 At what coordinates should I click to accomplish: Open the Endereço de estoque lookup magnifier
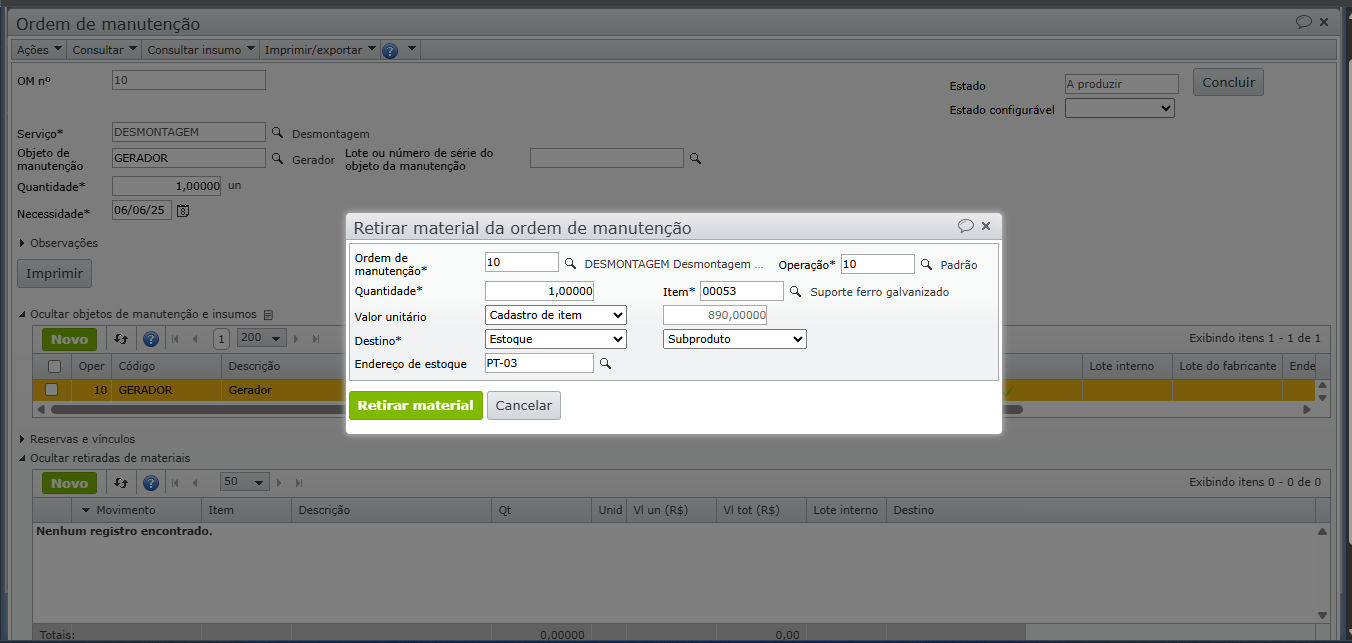pos(604,364)
